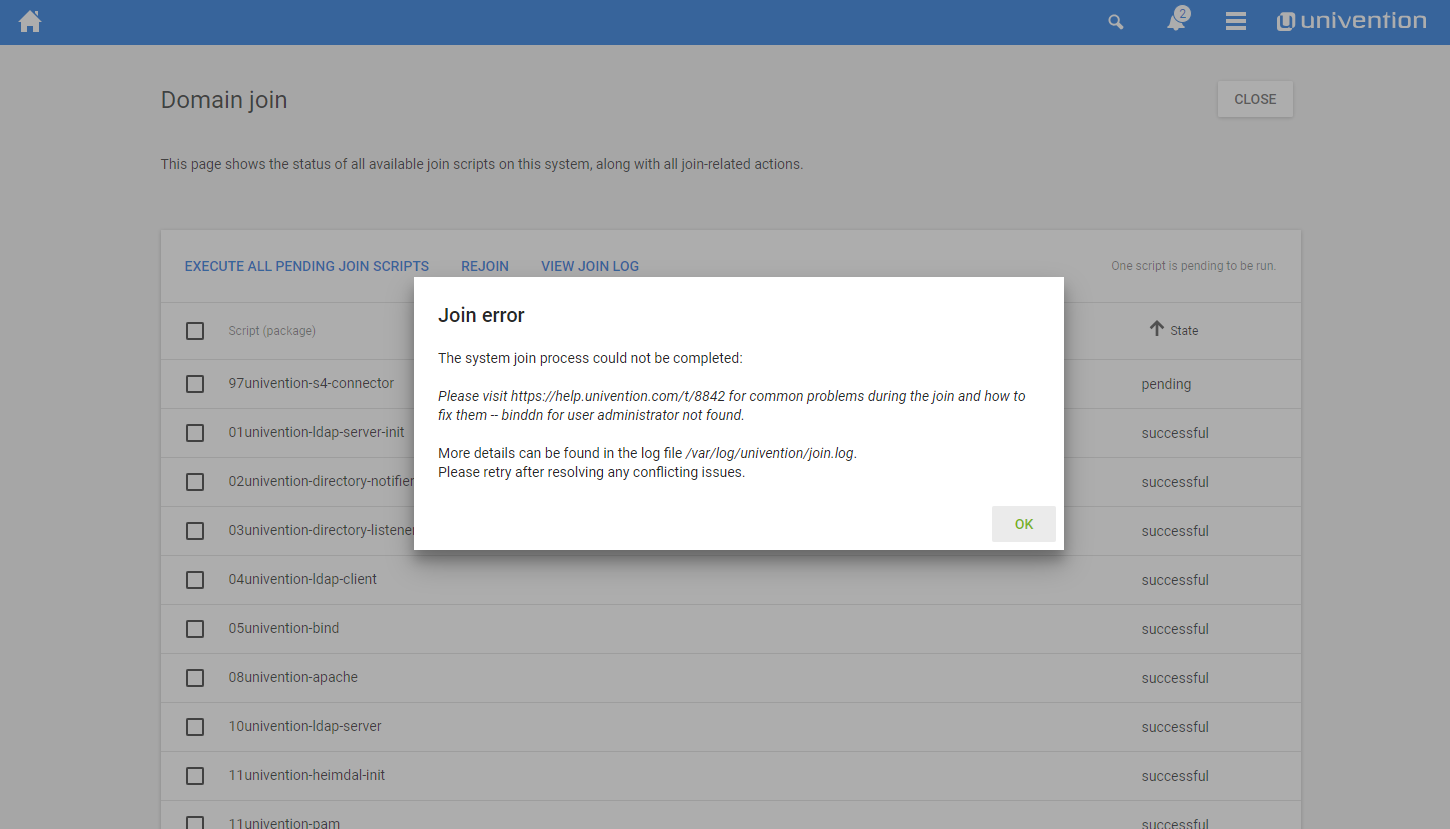Image resolution: width=1450 pixels, height=829 pixels.
Task: Go to the home icon
Action: [x=30, y=21]
